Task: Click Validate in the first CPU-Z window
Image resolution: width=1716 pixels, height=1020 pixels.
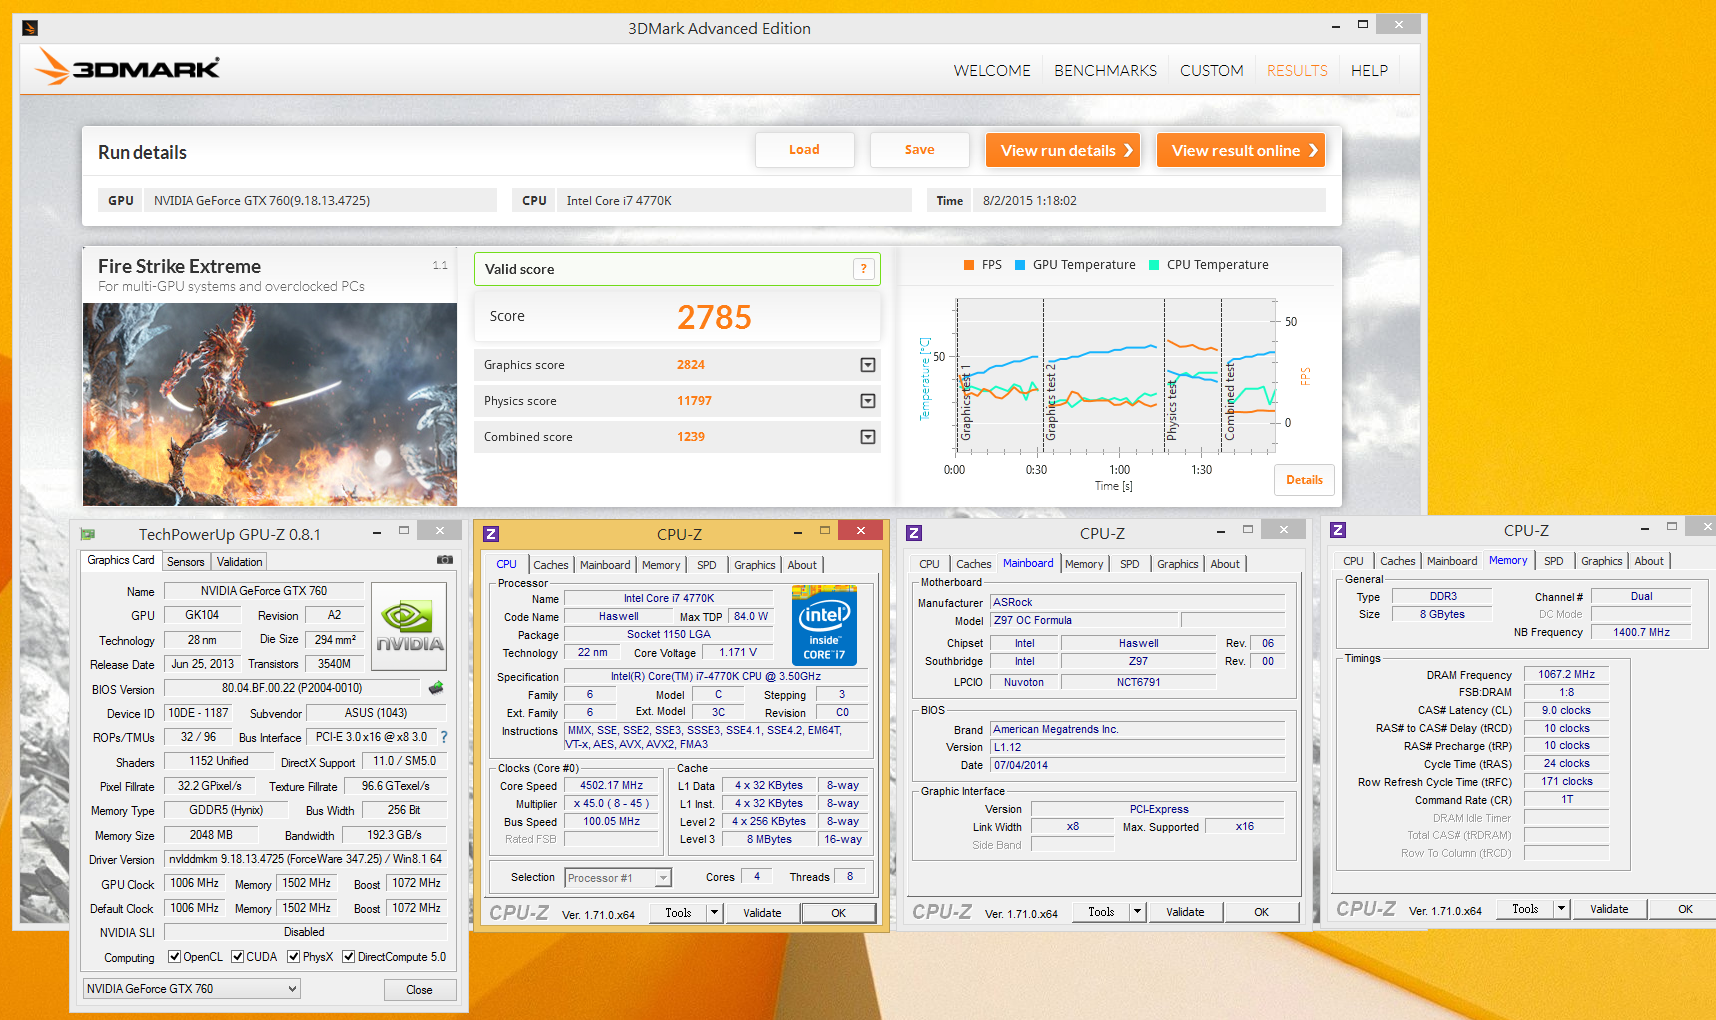Action: tap(762, 913)
